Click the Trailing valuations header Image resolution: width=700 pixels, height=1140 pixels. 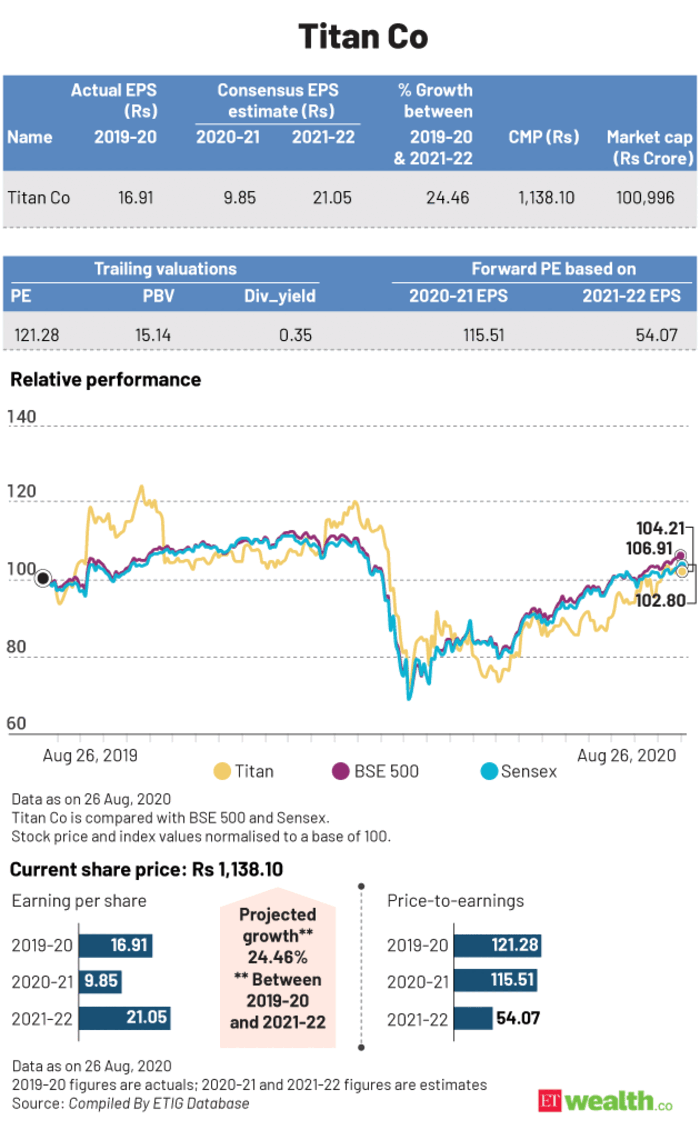(x=165, y=268)
